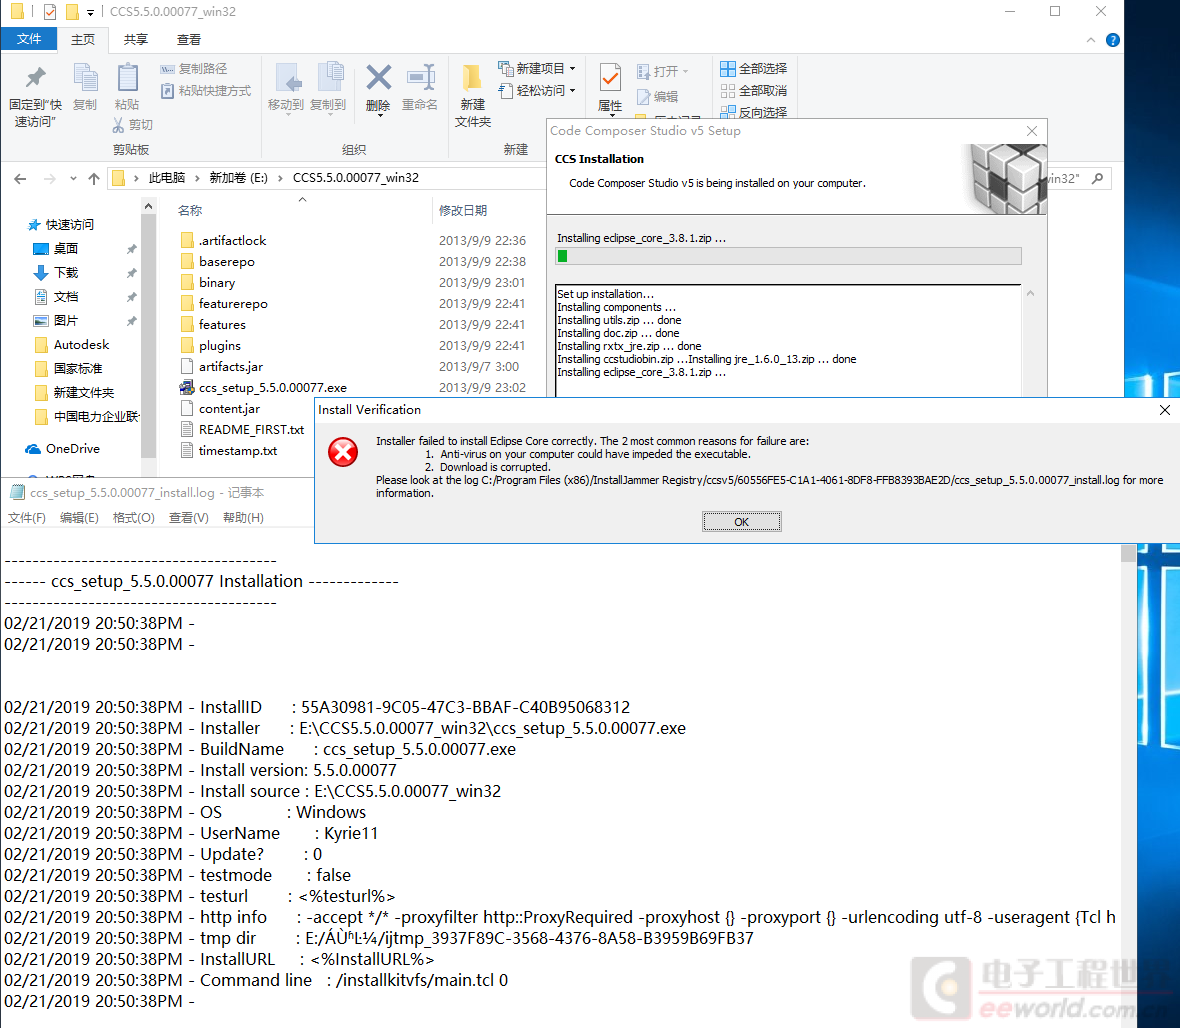Click the Properties checkmark icon
This screenshot has width=1180, height=1028.
pos(610,78)
